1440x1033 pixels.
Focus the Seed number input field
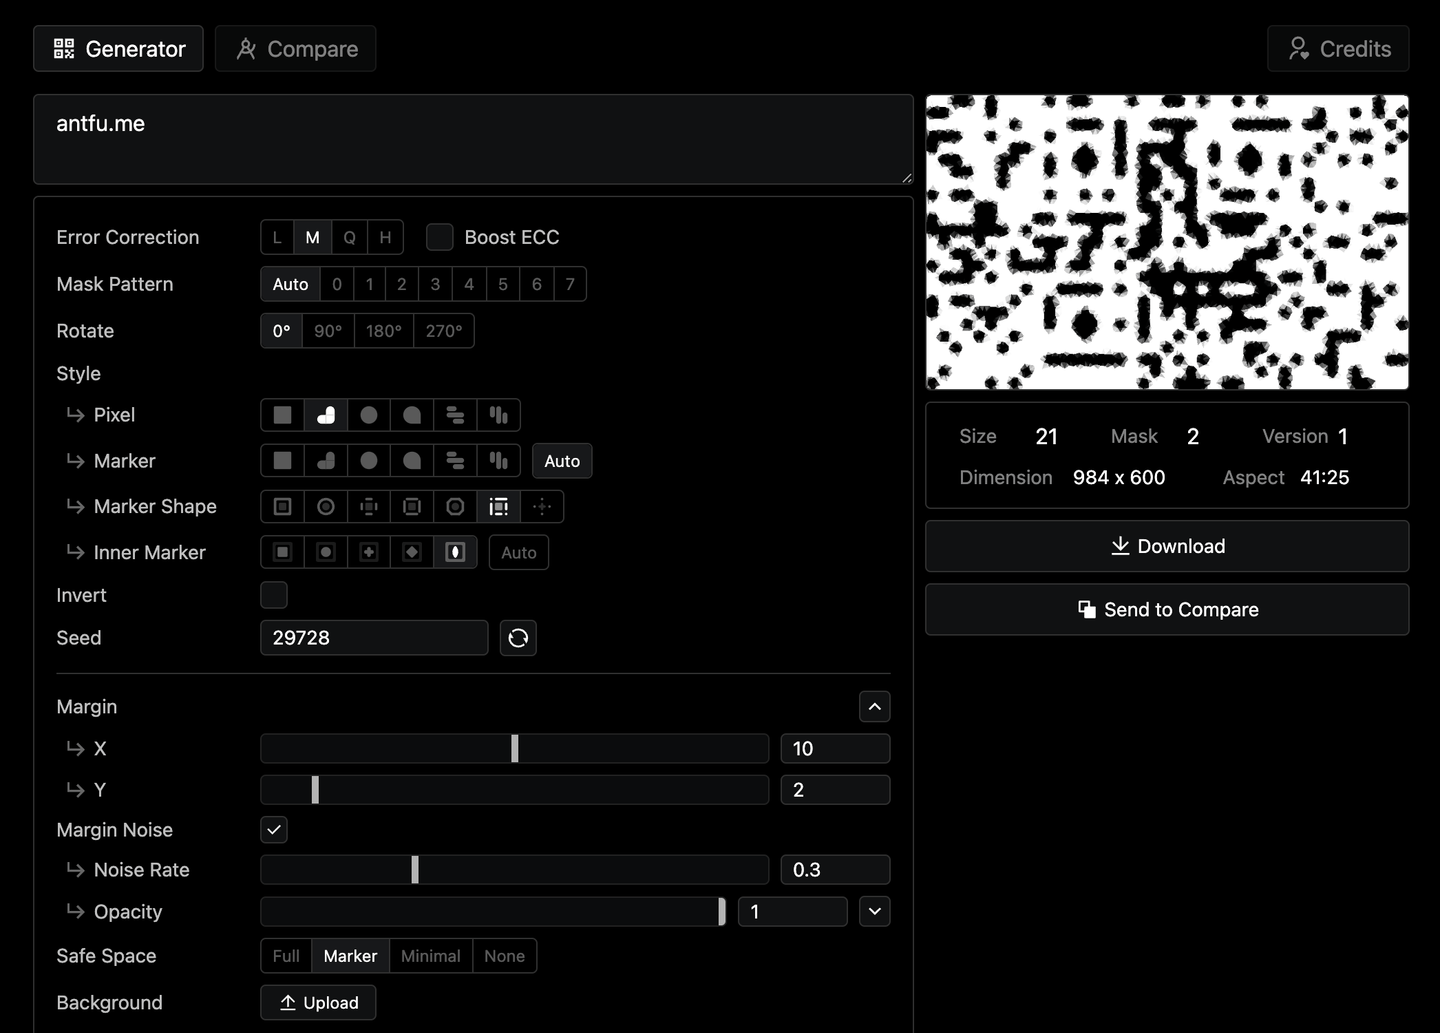pyautogui.click(x=374, y=638)
